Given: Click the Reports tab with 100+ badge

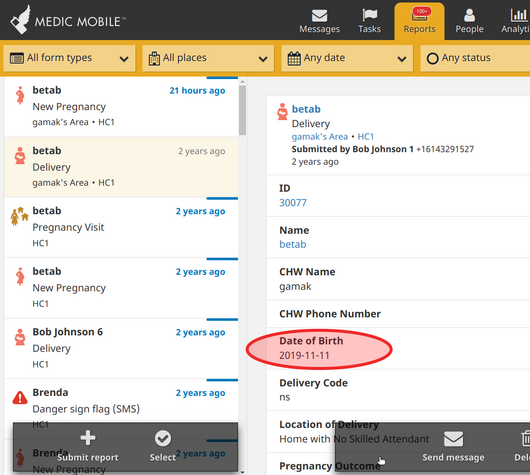Looking at the screenshot, I should pos(419,21).
